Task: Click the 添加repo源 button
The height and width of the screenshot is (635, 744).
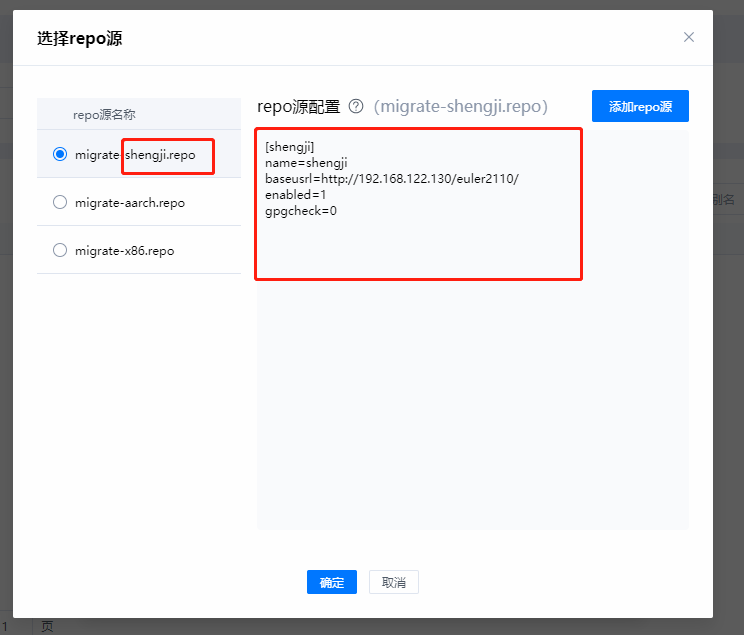Action: (640, 106)
